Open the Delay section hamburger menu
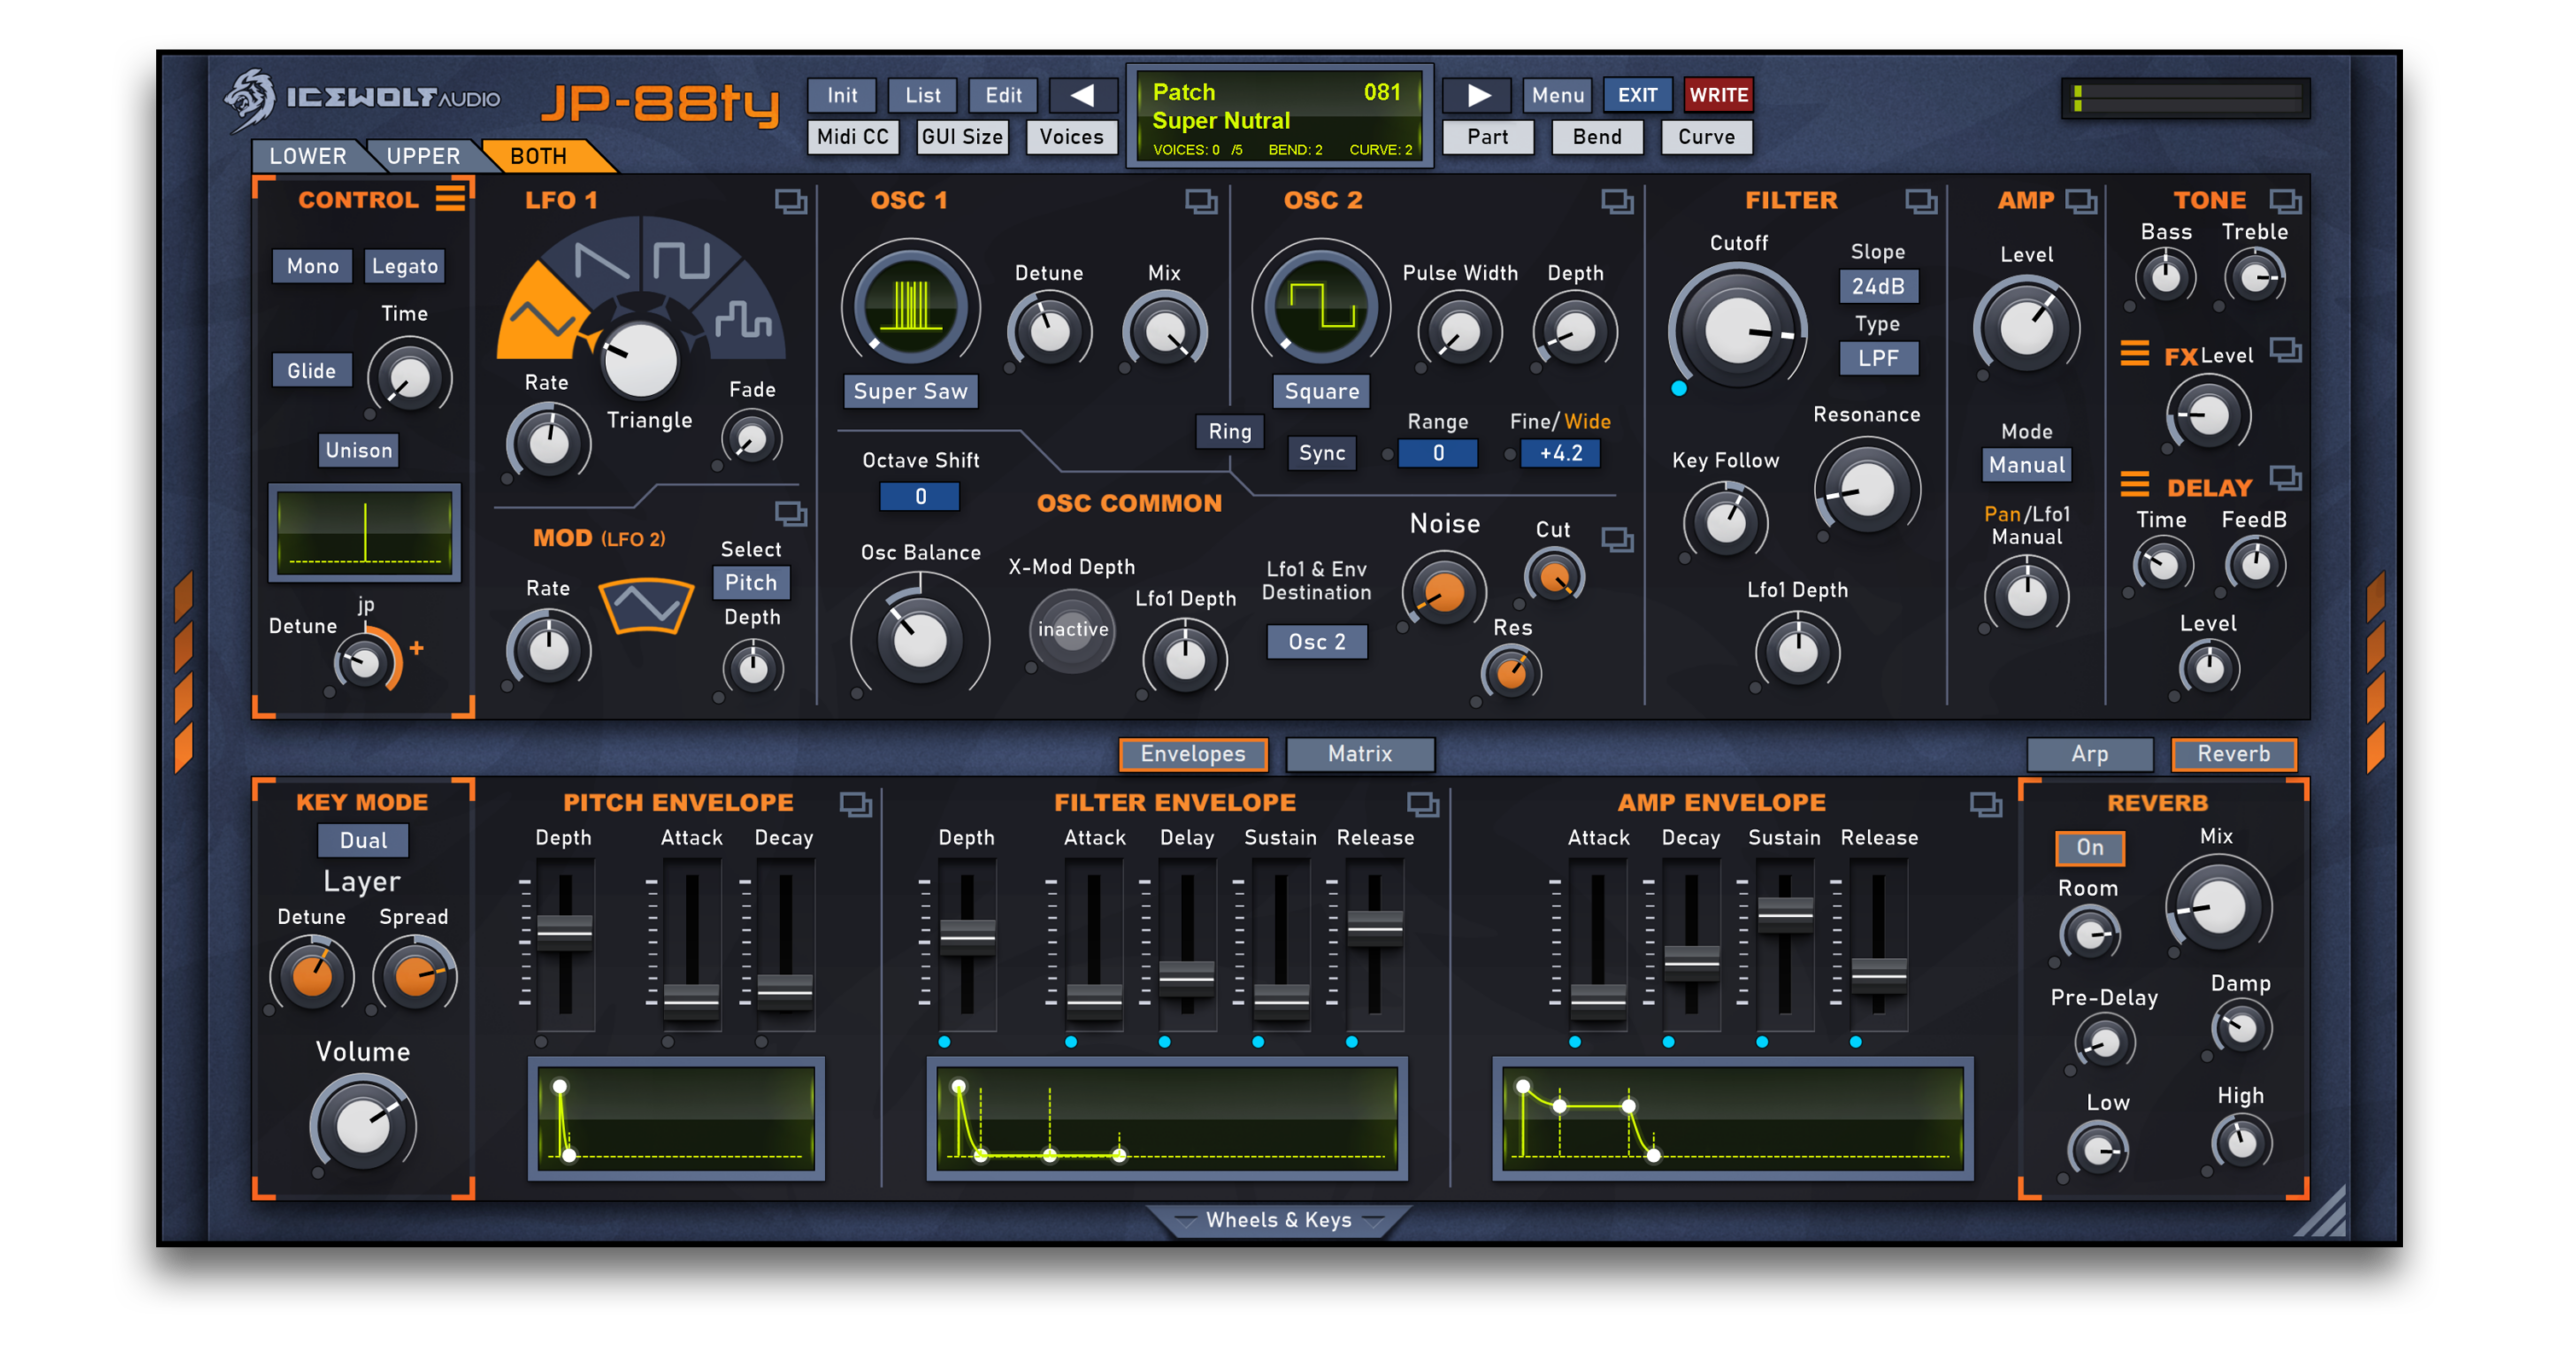Screen dimensions: 2560x1365 [x=2134, y=486]
